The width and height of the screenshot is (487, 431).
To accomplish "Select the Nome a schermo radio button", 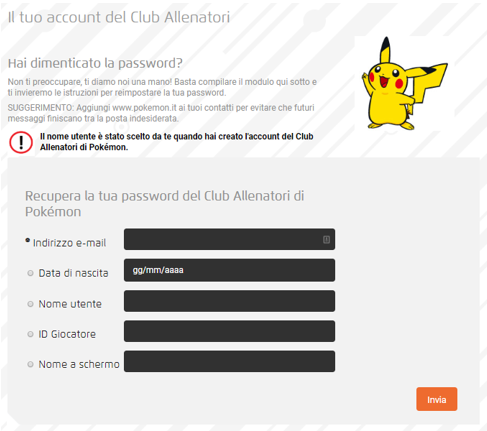I will click(x=30, y=364).
